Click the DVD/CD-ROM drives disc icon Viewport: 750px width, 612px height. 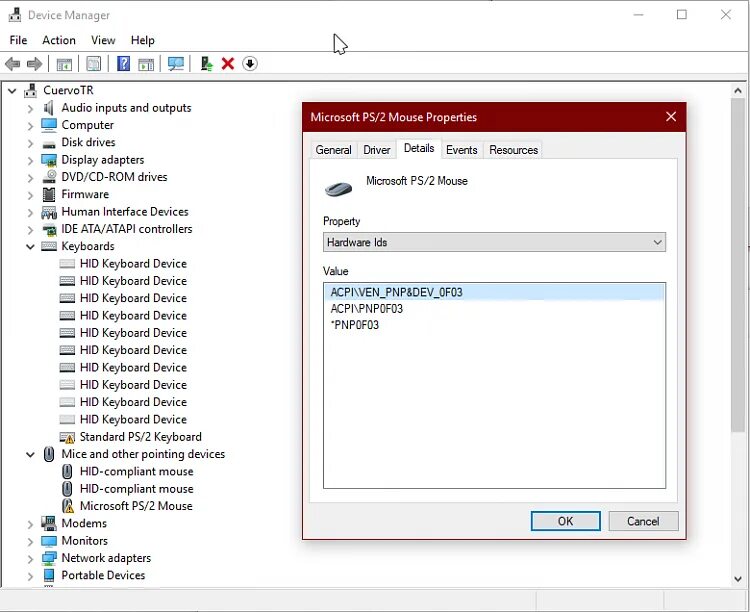(x=49, y=177)
